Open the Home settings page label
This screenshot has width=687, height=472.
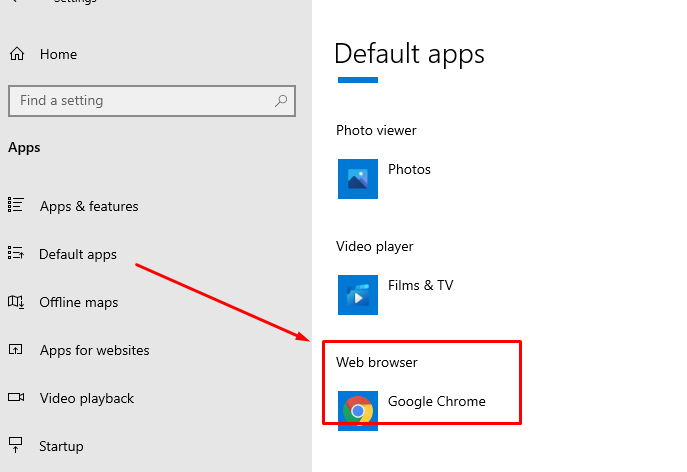point(58,54)
